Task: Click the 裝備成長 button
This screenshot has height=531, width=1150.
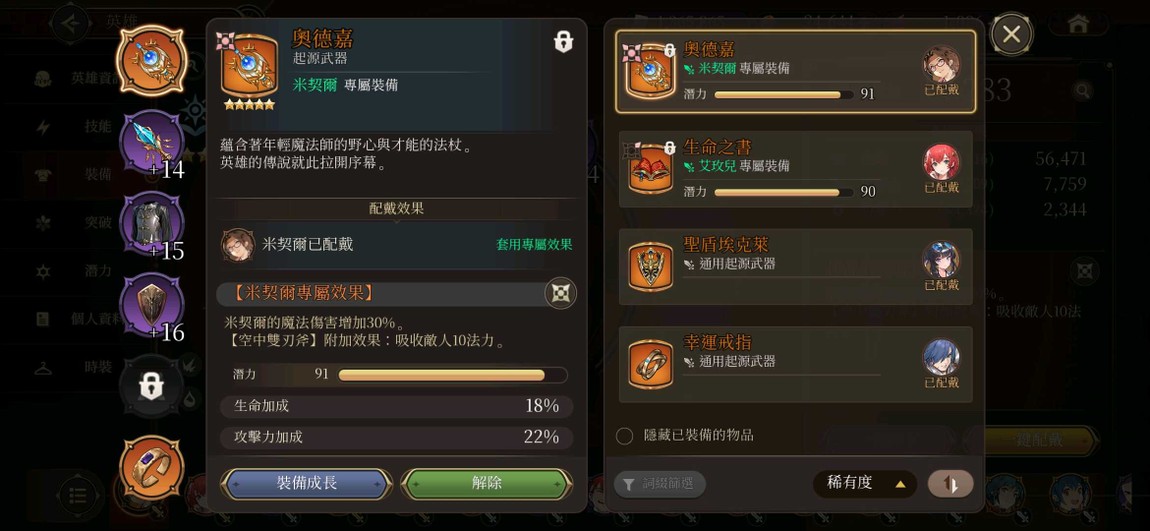Action: click(307, 484)
